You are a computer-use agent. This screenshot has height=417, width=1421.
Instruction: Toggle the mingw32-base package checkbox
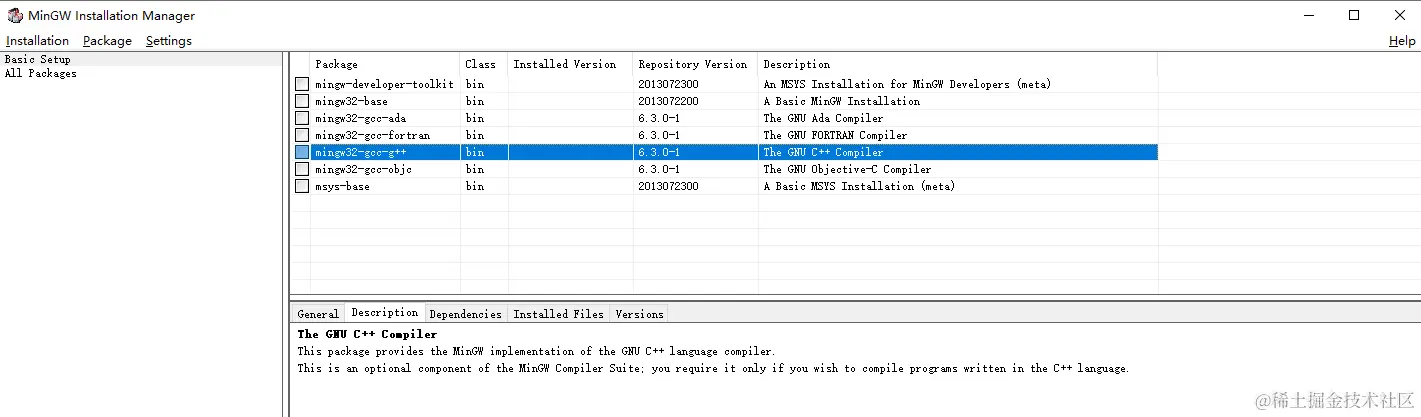[x=302, y=101]
